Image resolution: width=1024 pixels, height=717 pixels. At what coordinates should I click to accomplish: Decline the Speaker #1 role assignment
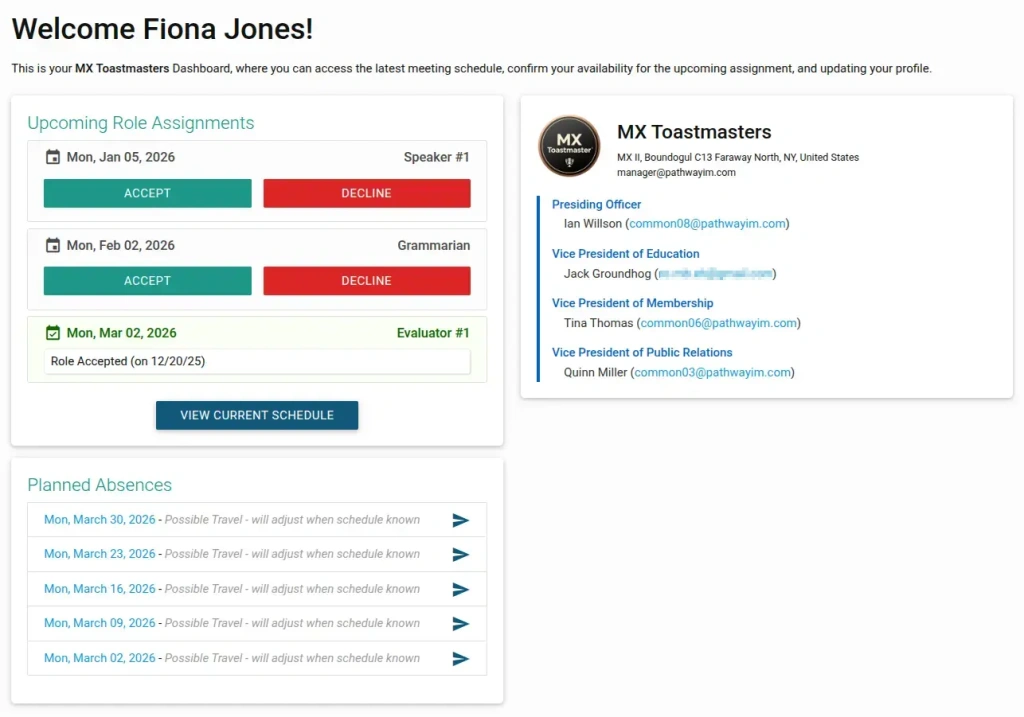pyautogui.click(x=366, y=193)
